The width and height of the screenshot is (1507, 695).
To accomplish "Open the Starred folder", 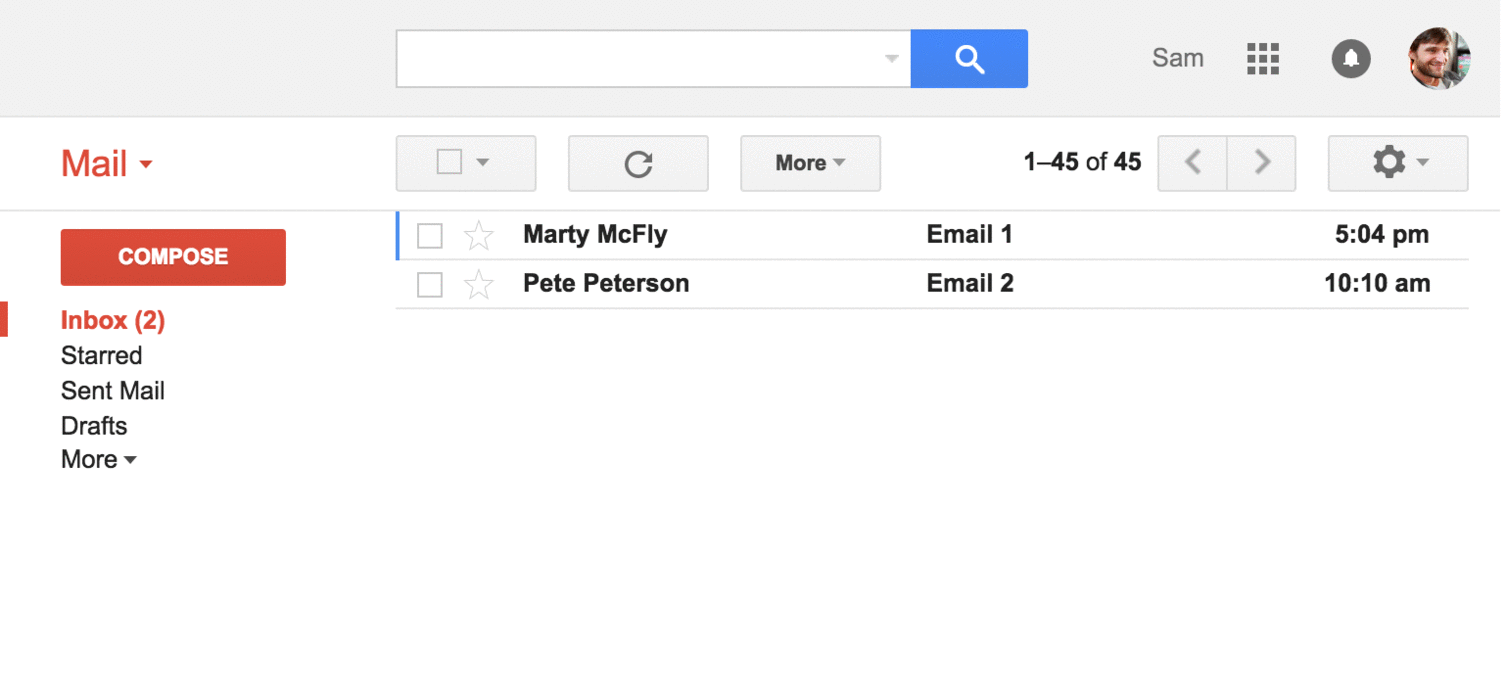I will pos(101,356).
